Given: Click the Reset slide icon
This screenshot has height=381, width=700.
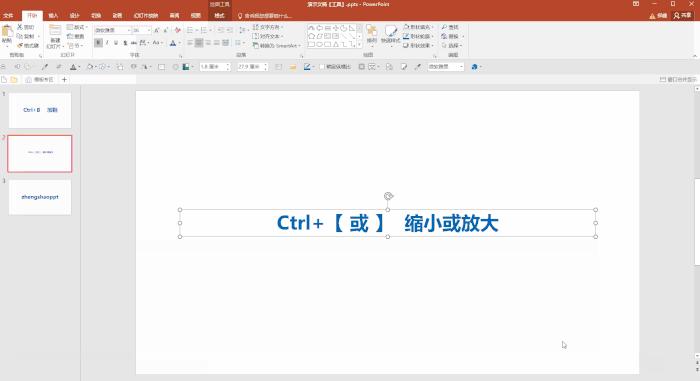Looking at the screenshot, I should (x=76, y=36).
